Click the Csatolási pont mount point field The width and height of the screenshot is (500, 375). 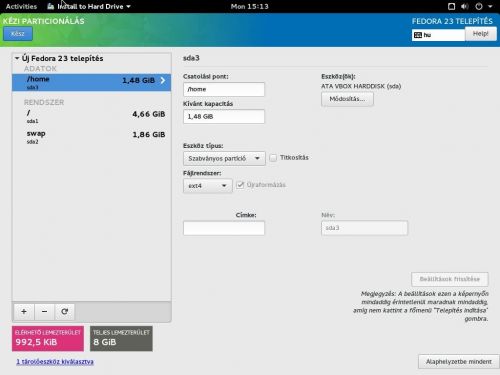pos(224,89)
